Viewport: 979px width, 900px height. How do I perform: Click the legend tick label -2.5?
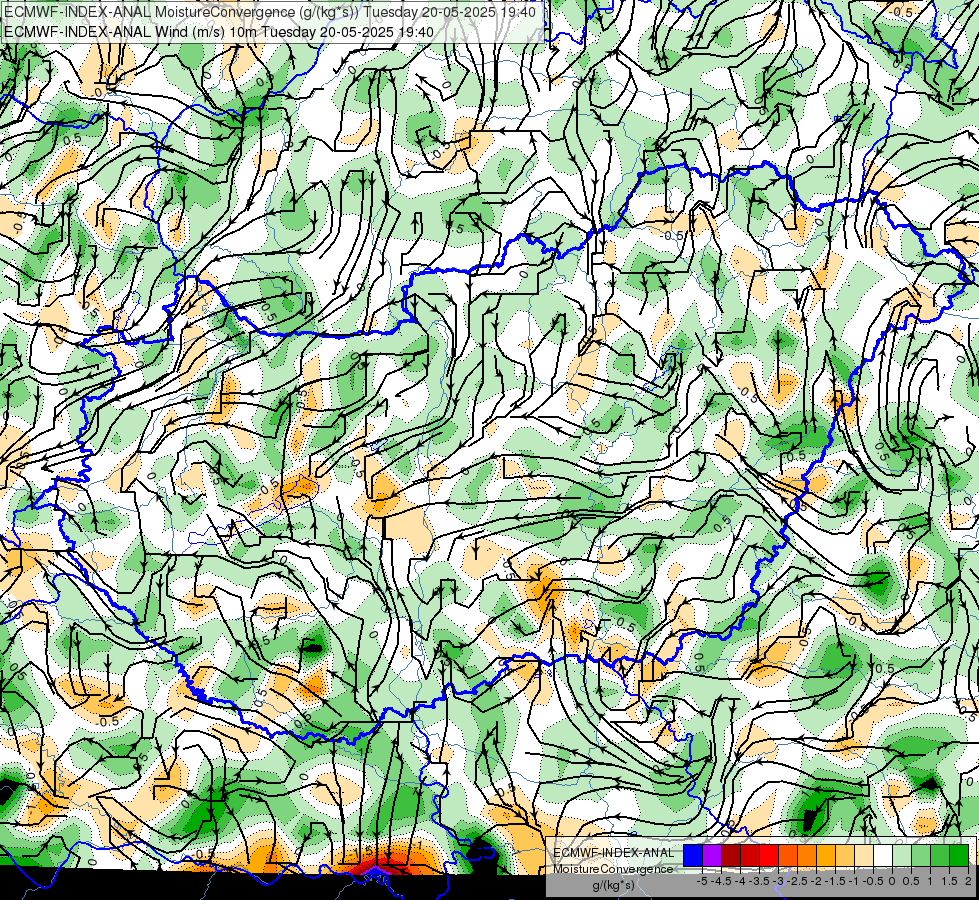click(x=797, y=881)
